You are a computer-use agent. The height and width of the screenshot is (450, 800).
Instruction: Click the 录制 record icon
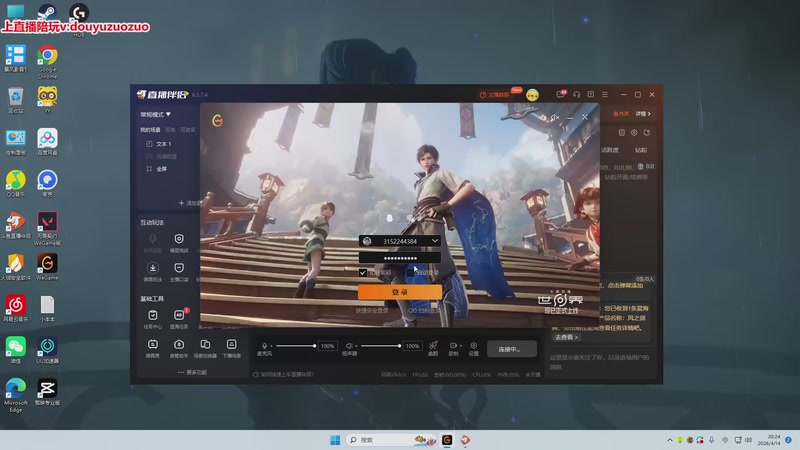point(453,346)
